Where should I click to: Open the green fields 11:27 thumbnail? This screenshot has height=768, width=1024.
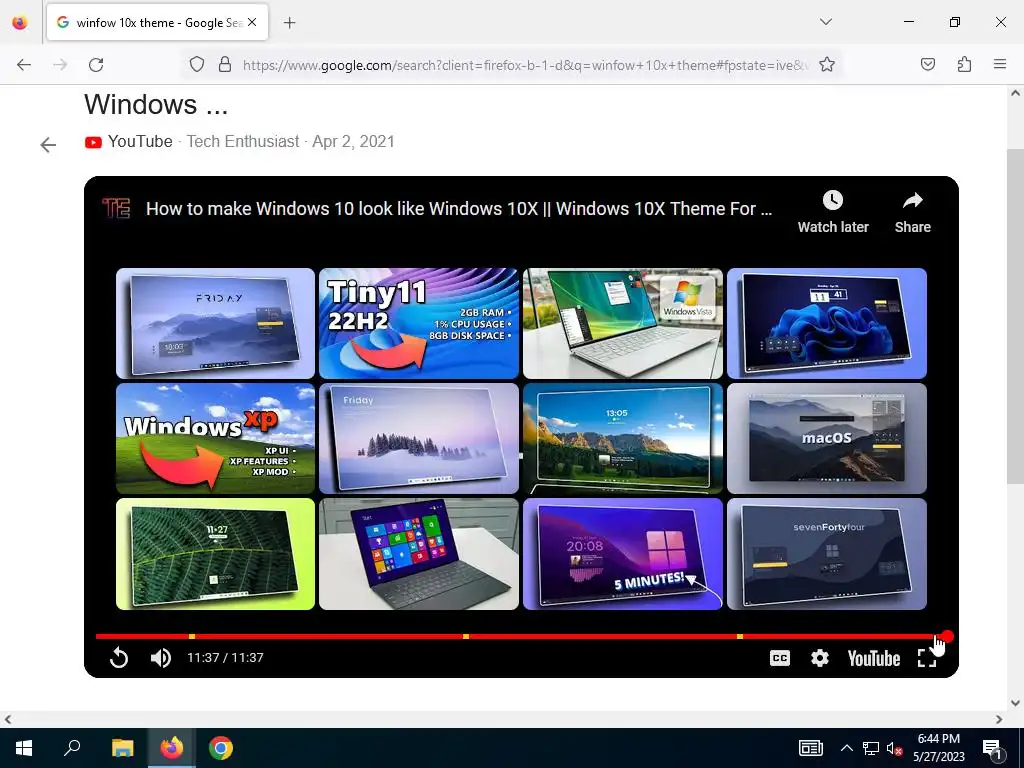(216, 554)
